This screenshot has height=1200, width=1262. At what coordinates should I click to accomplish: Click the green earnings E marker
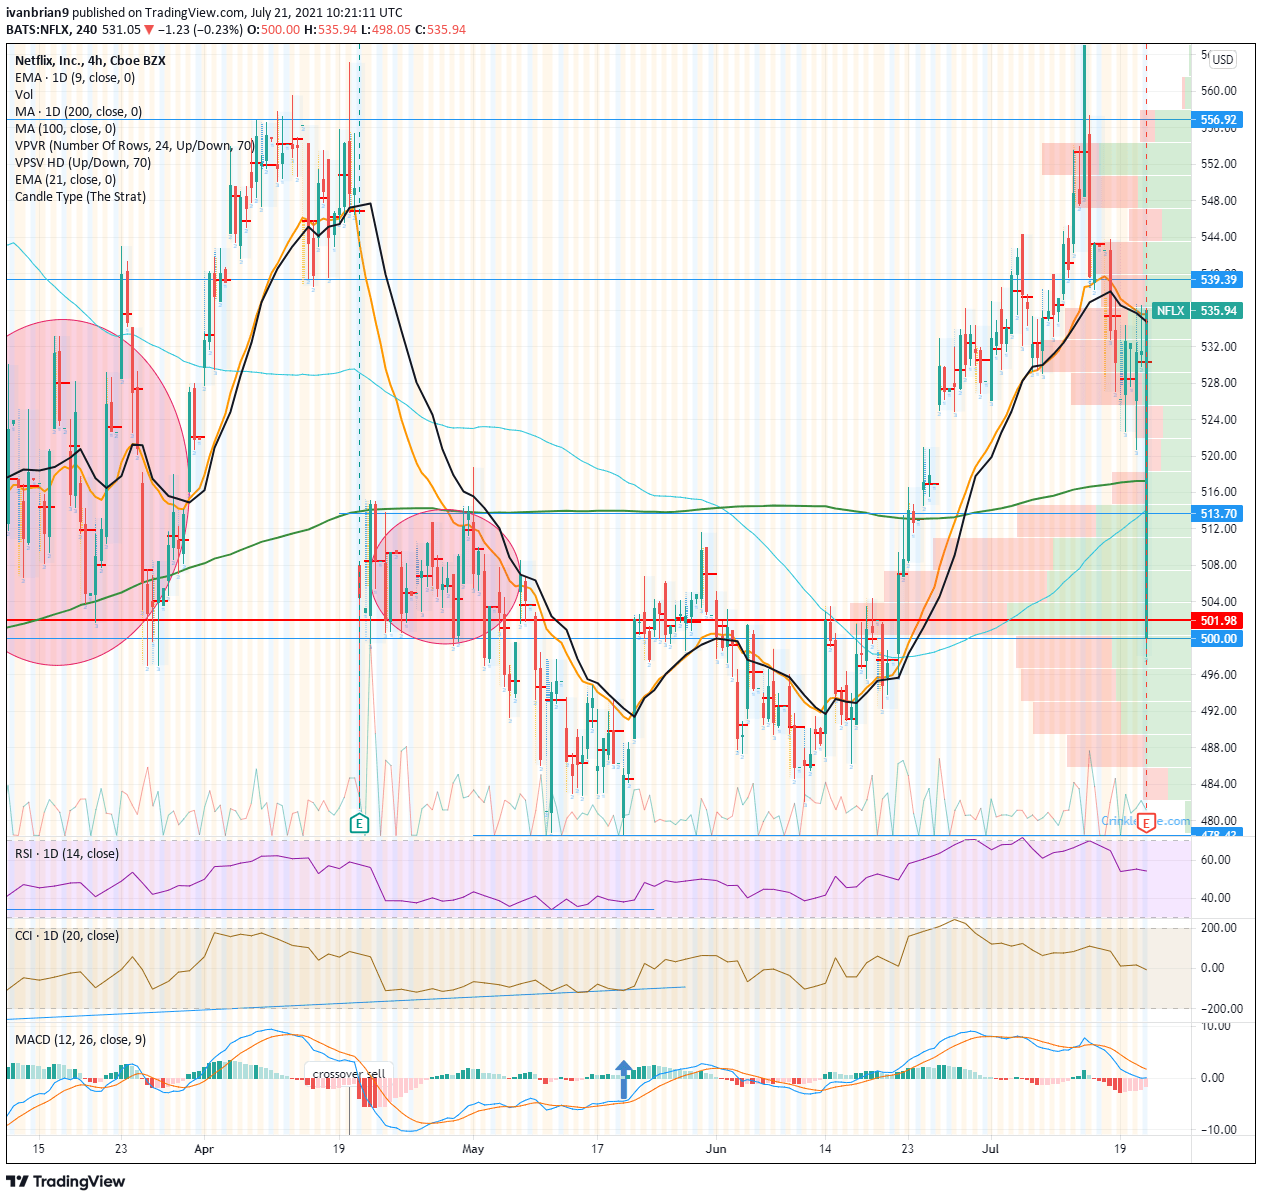coord(359,824)
